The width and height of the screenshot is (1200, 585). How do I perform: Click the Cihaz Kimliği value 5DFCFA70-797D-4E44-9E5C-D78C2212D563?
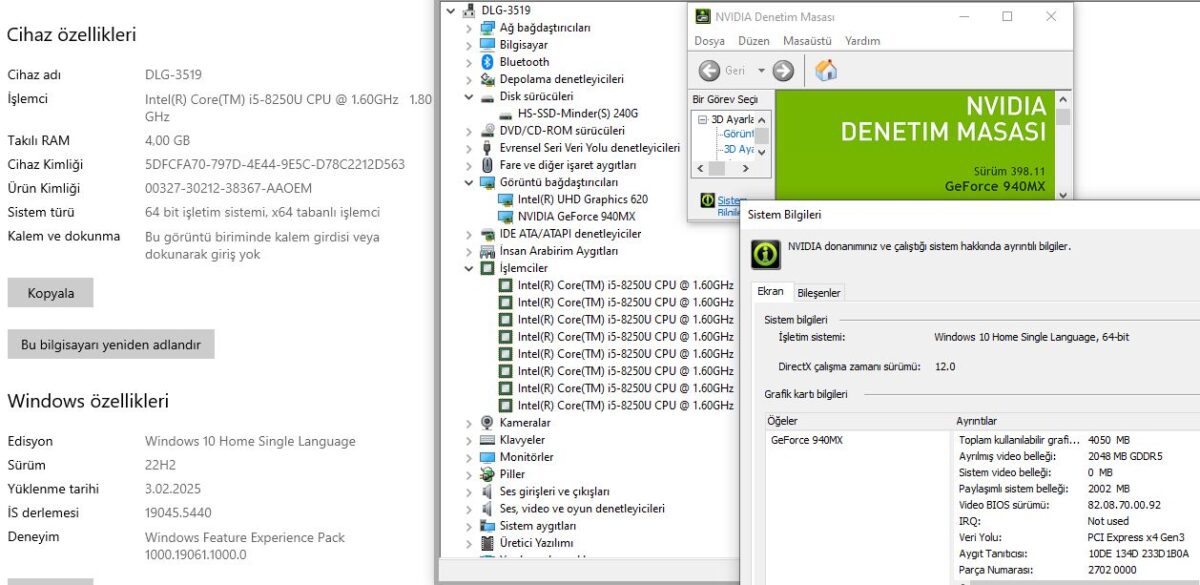point(275,164)
